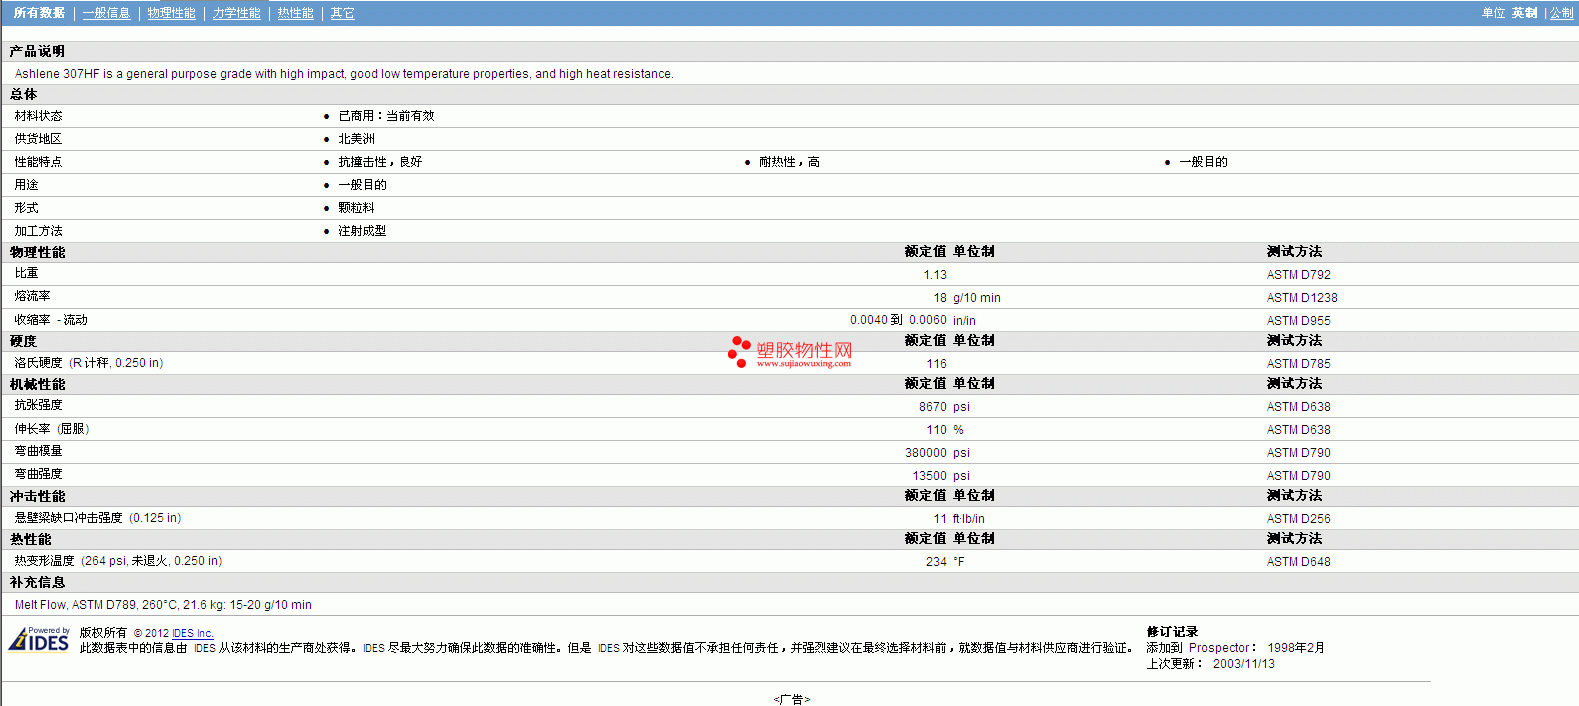The width and height of the screenshot is (1579, 706).
Task: Click the elongation value 110
Action: (936, 430)
